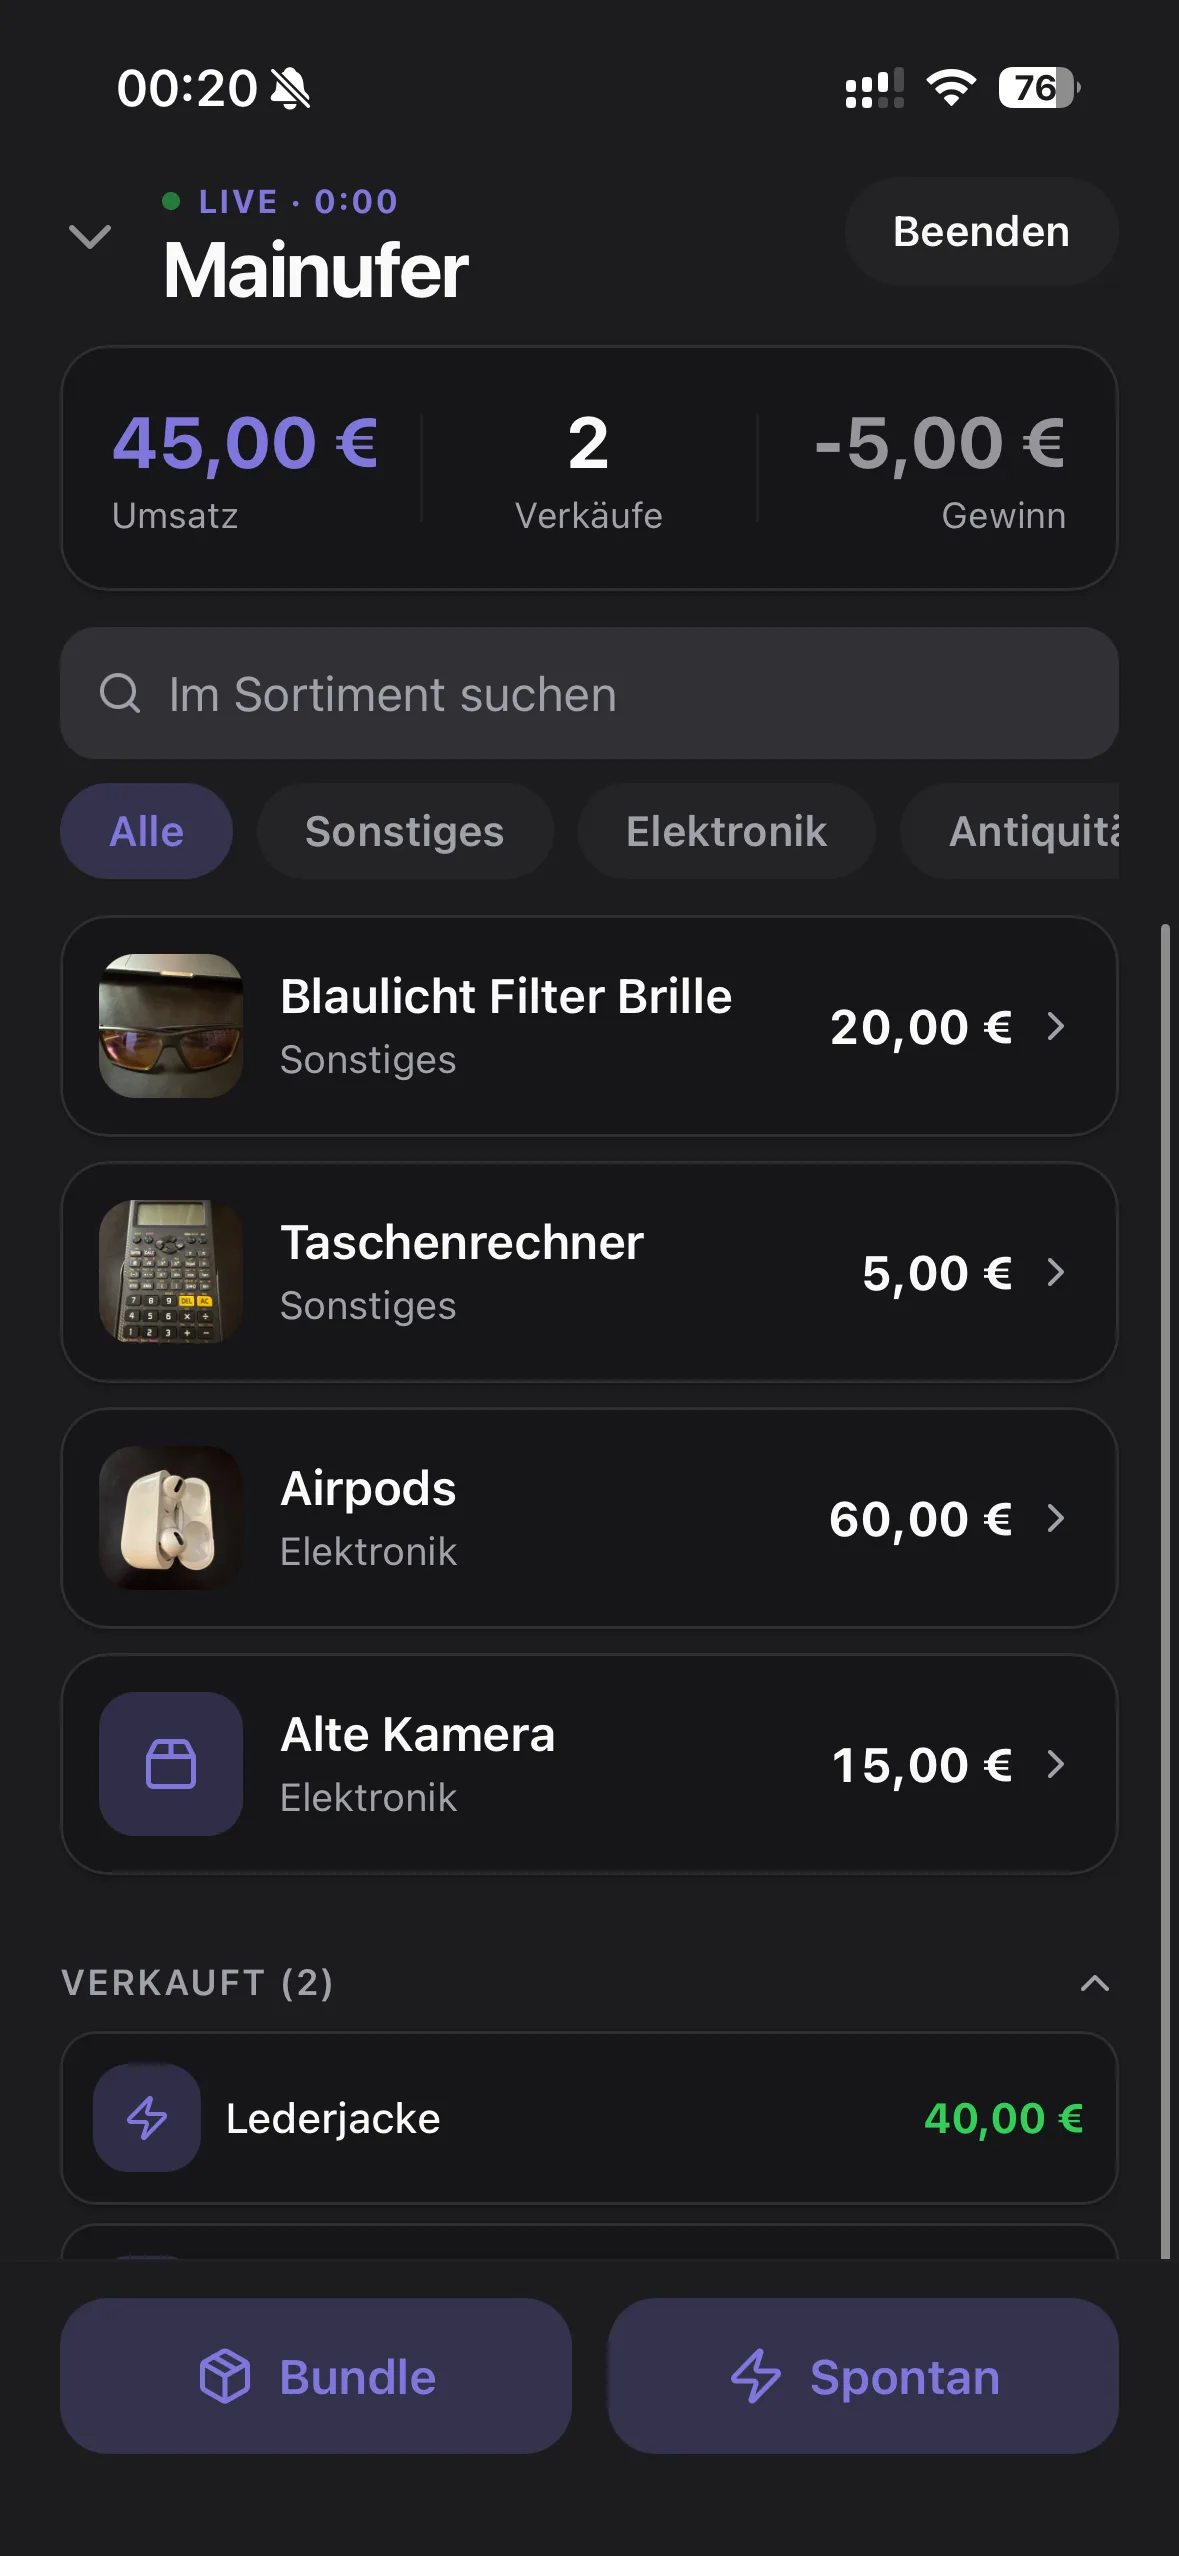The width and height of the screenshot is (1179, 2556).
Task: End the live session with Beenden
Action: [x=981, y=231]
